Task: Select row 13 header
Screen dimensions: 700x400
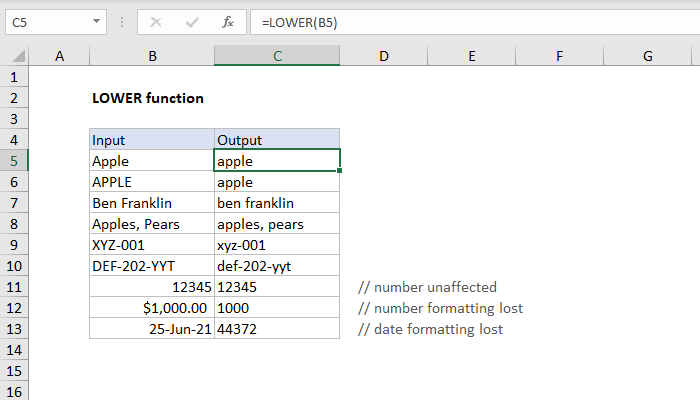Action: (x=14, y=329)
